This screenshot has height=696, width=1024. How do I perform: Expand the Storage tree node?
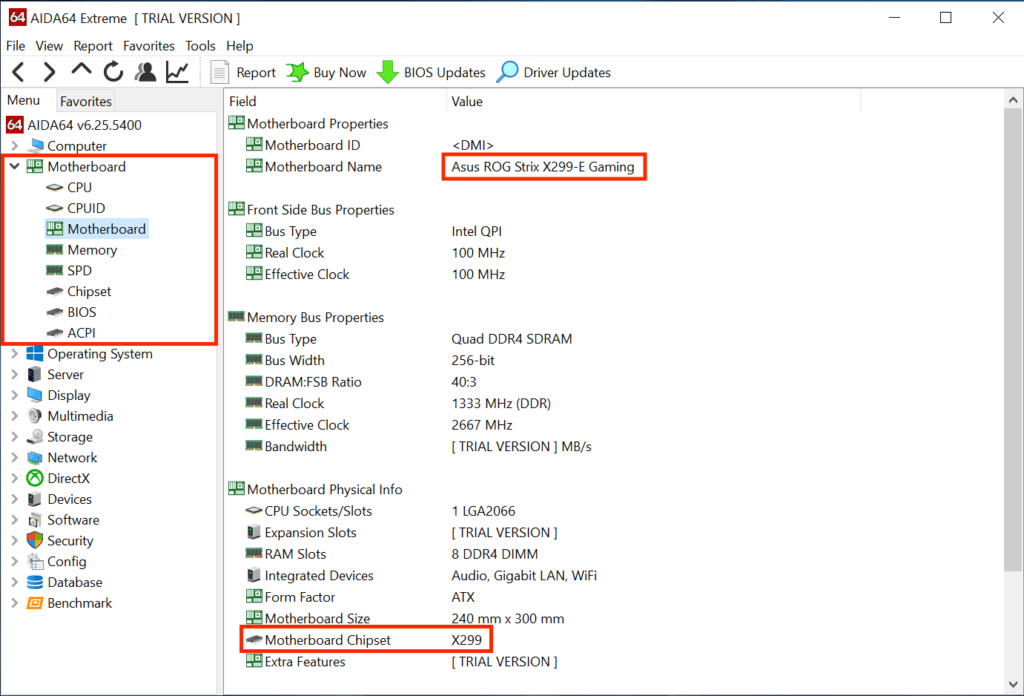[14, 437]
